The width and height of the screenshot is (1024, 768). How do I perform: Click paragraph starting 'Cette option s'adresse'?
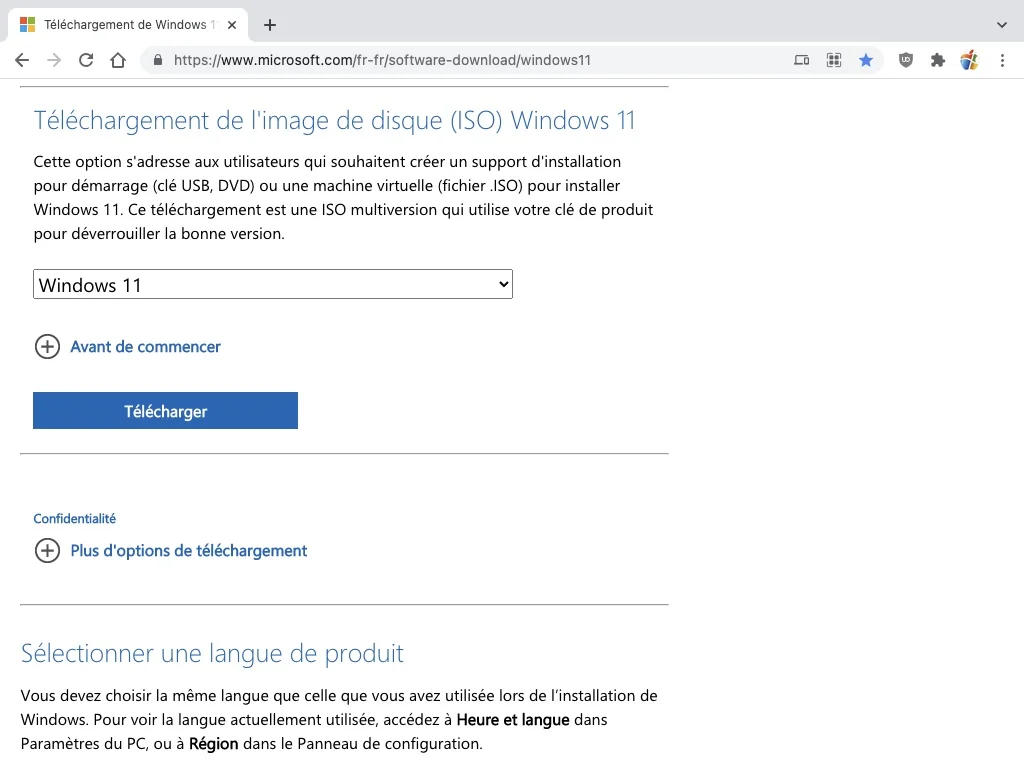pos(344,198)
